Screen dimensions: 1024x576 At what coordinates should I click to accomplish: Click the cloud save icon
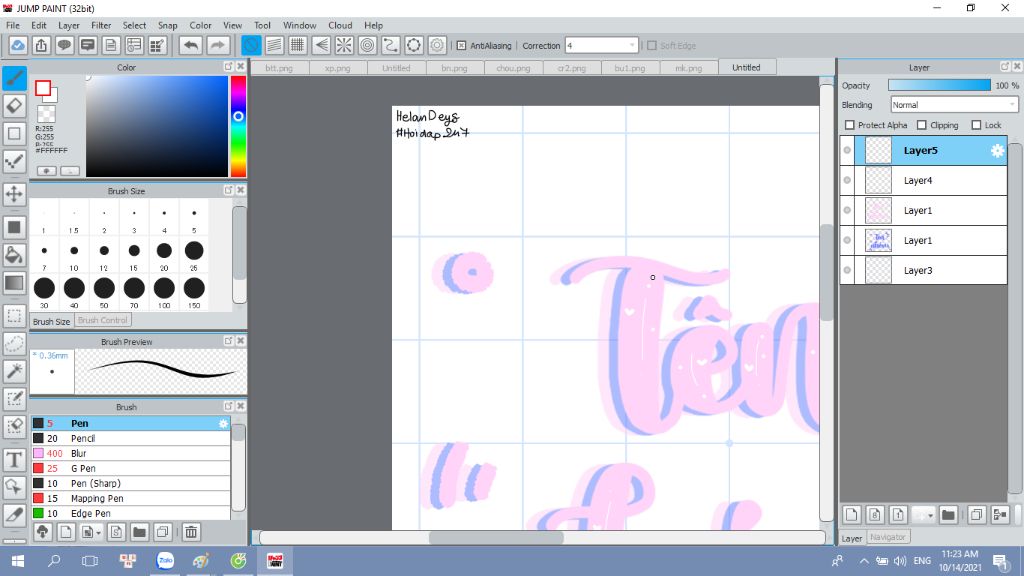[18, 46]
